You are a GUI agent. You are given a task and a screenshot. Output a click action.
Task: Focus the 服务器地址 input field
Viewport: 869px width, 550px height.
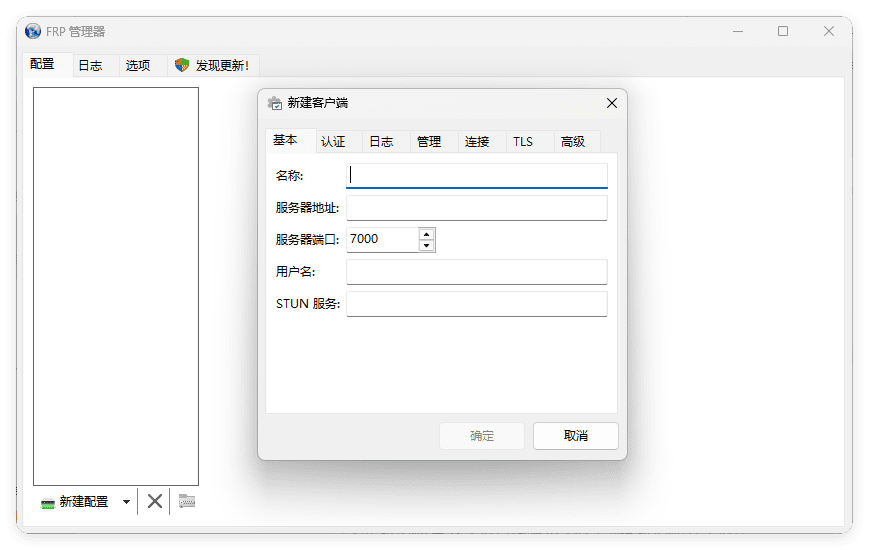tap(477, 208)
